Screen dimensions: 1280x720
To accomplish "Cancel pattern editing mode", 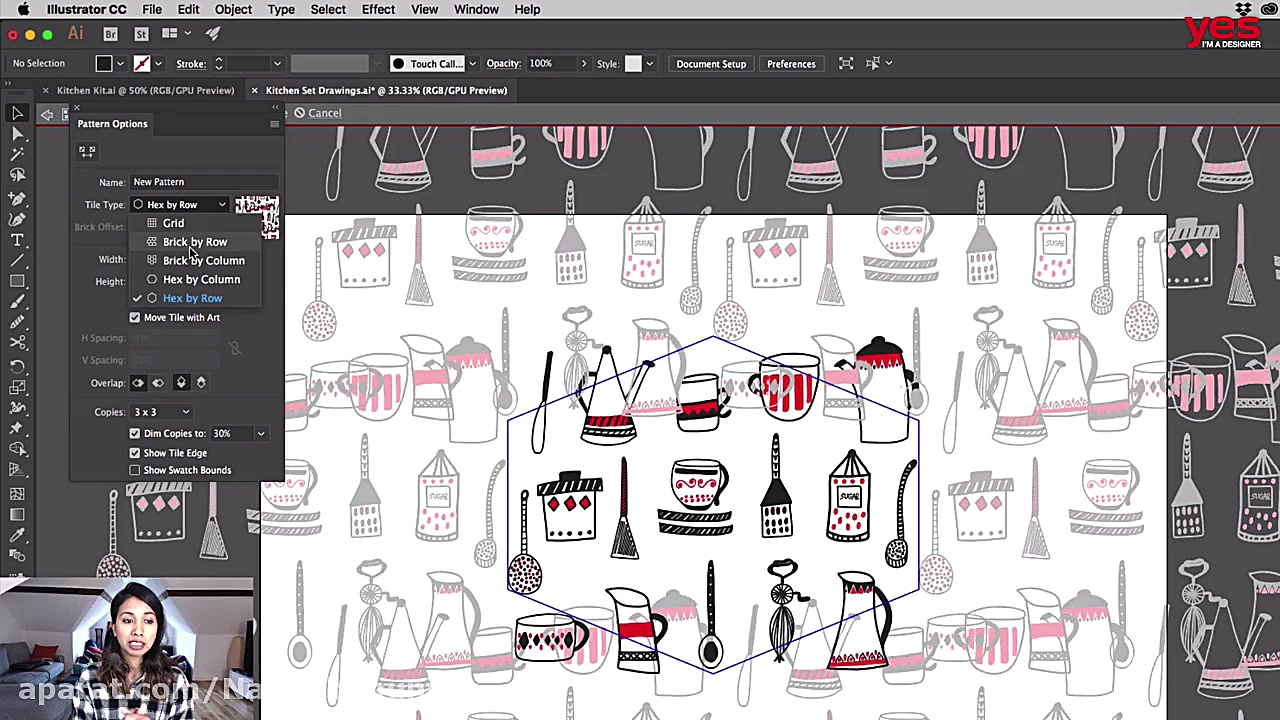I will pyautogui.click(x=317, y=113).
